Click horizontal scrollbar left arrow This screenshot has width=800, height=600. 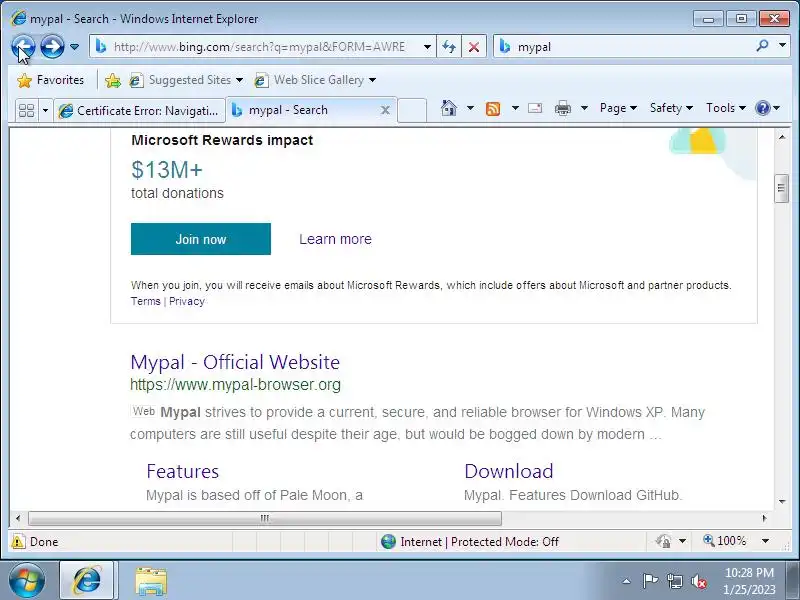click(18, 518)
